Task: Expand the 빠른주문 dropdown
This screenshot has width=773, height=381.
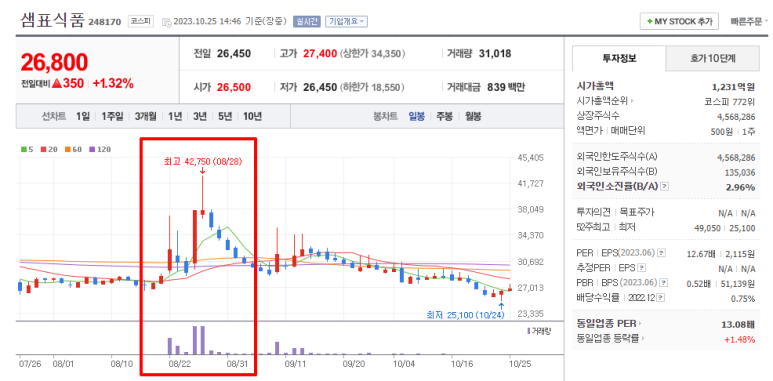Action: [x=749, y=21]
